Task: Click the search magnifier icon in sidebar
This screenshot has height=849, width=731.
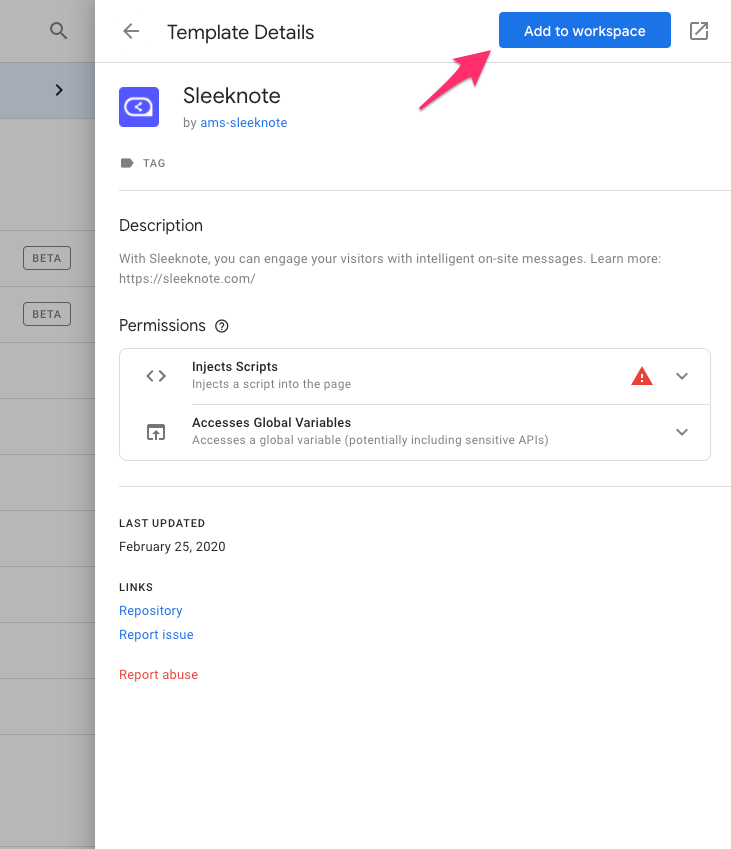Action: 58,30
